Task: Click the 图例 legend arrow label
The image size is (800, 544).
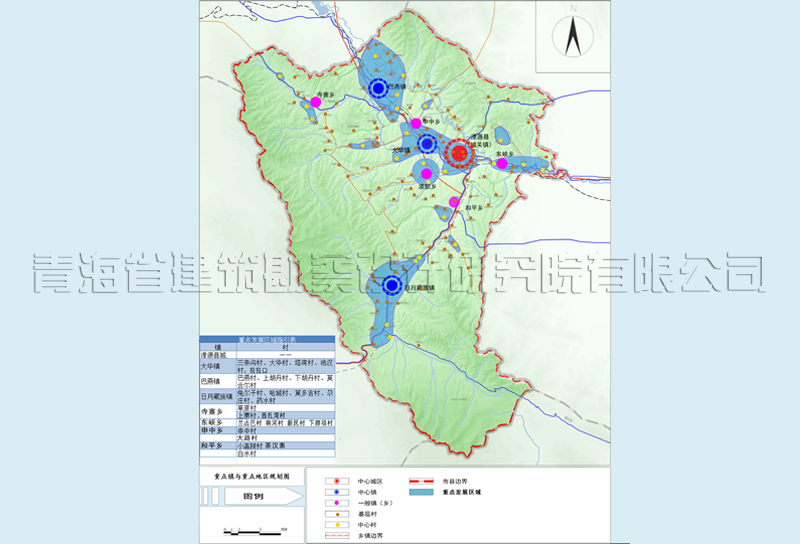Action: [245, 496]
